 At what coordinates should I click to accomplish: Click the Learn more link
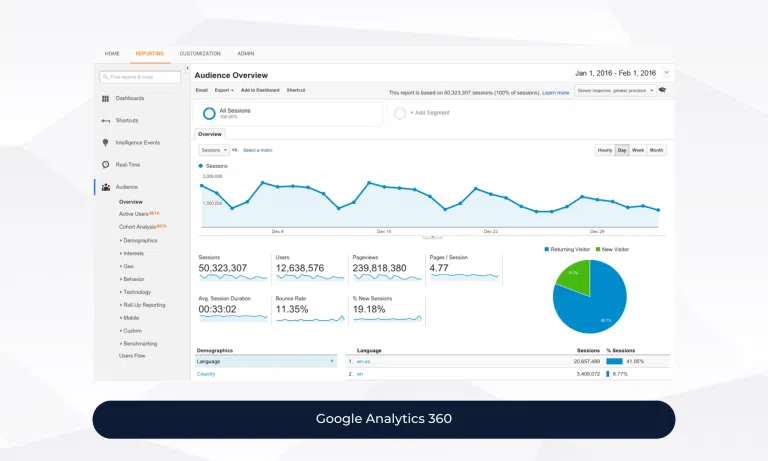coord(556,92)
